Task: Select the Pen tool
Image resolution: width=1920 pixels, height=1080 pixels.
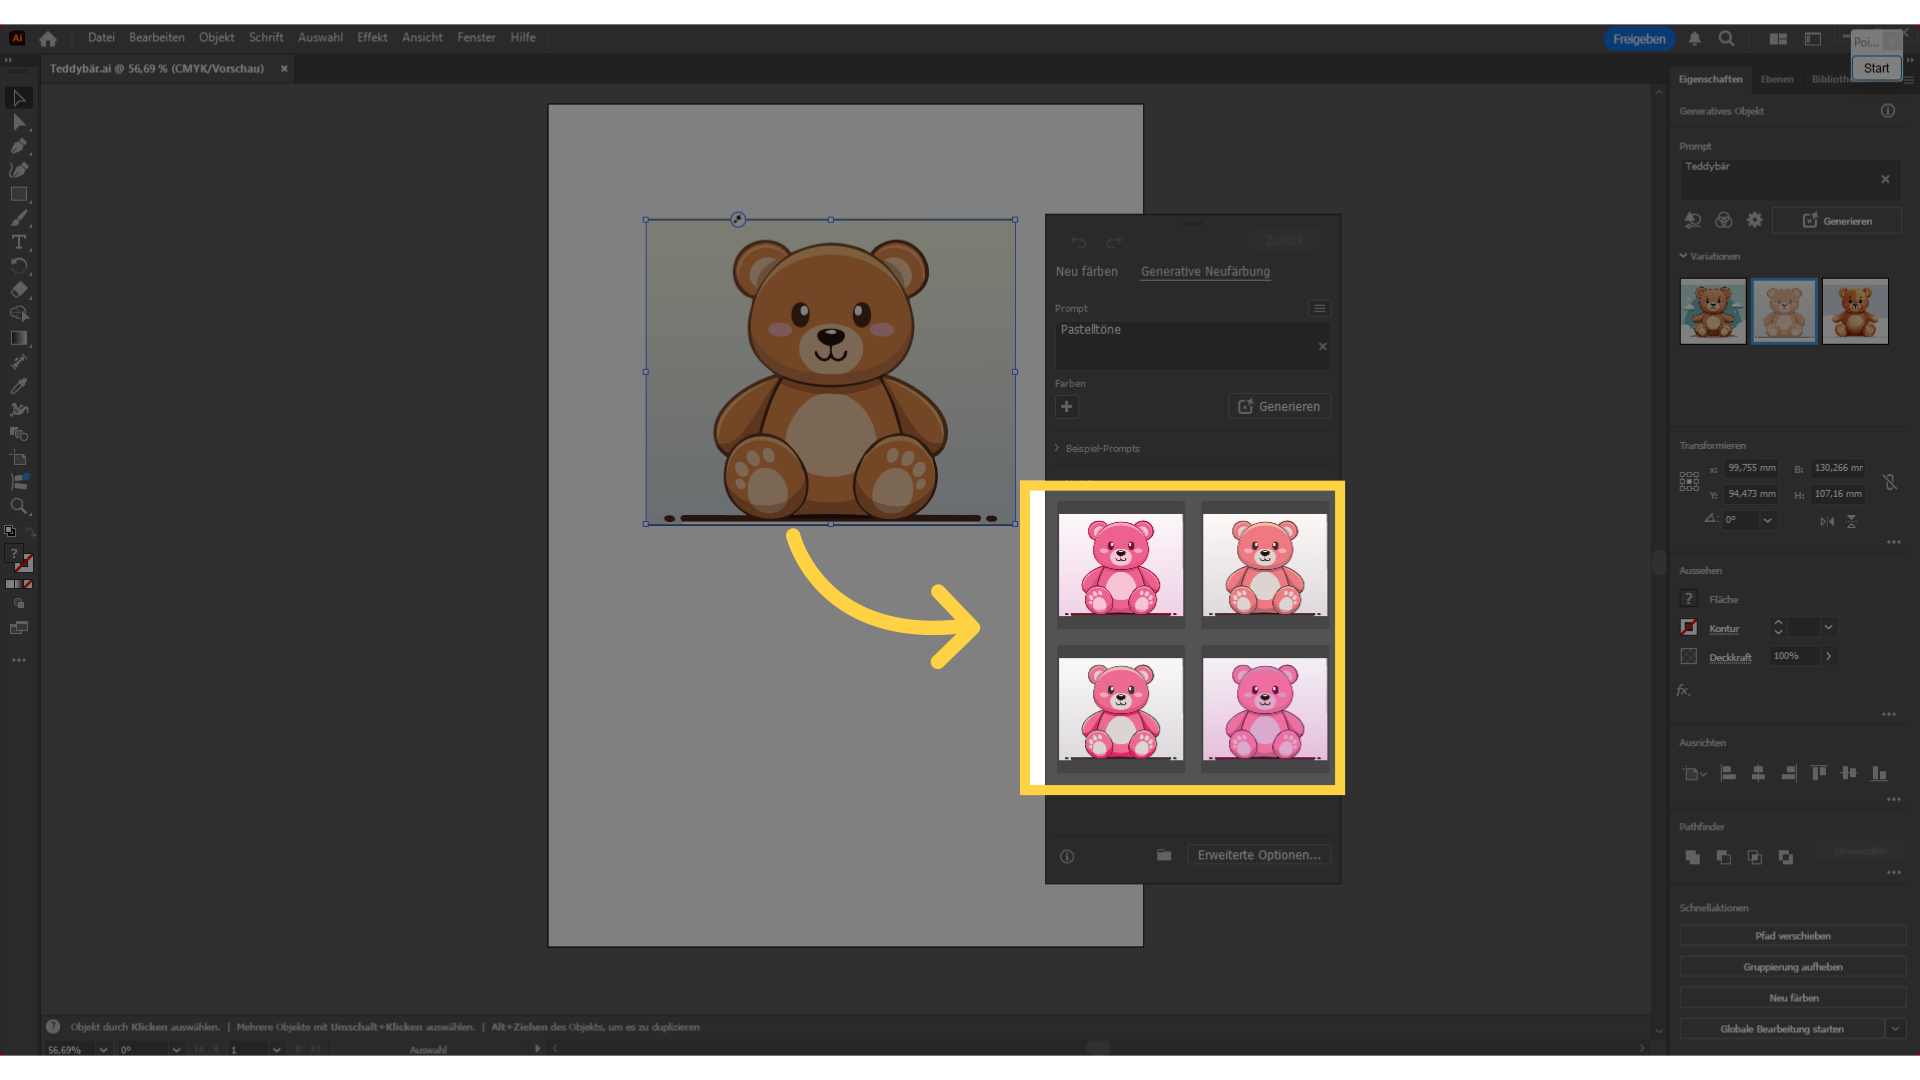Action: tap(19, 146)
